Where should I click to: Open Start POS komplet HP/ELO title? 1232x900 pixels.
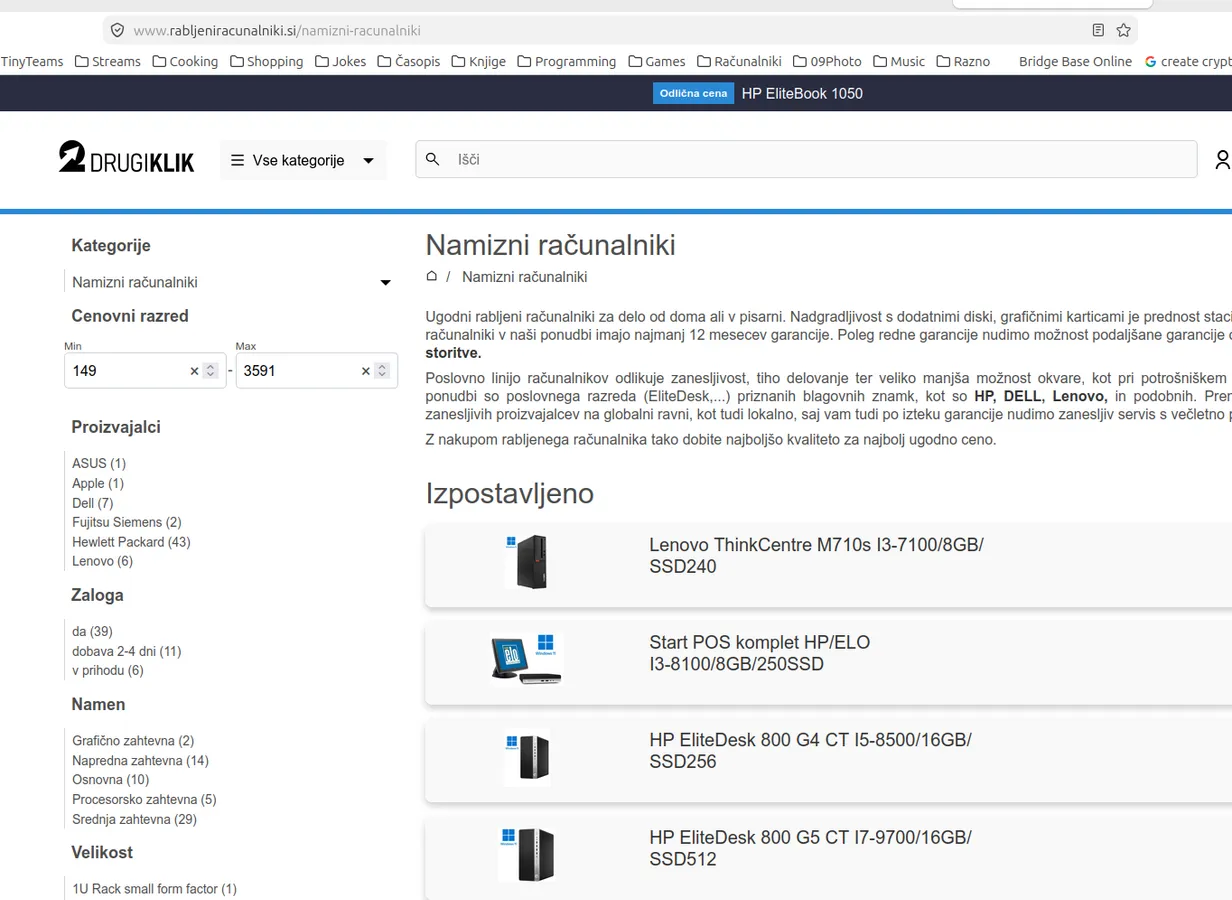click(759, 653)
